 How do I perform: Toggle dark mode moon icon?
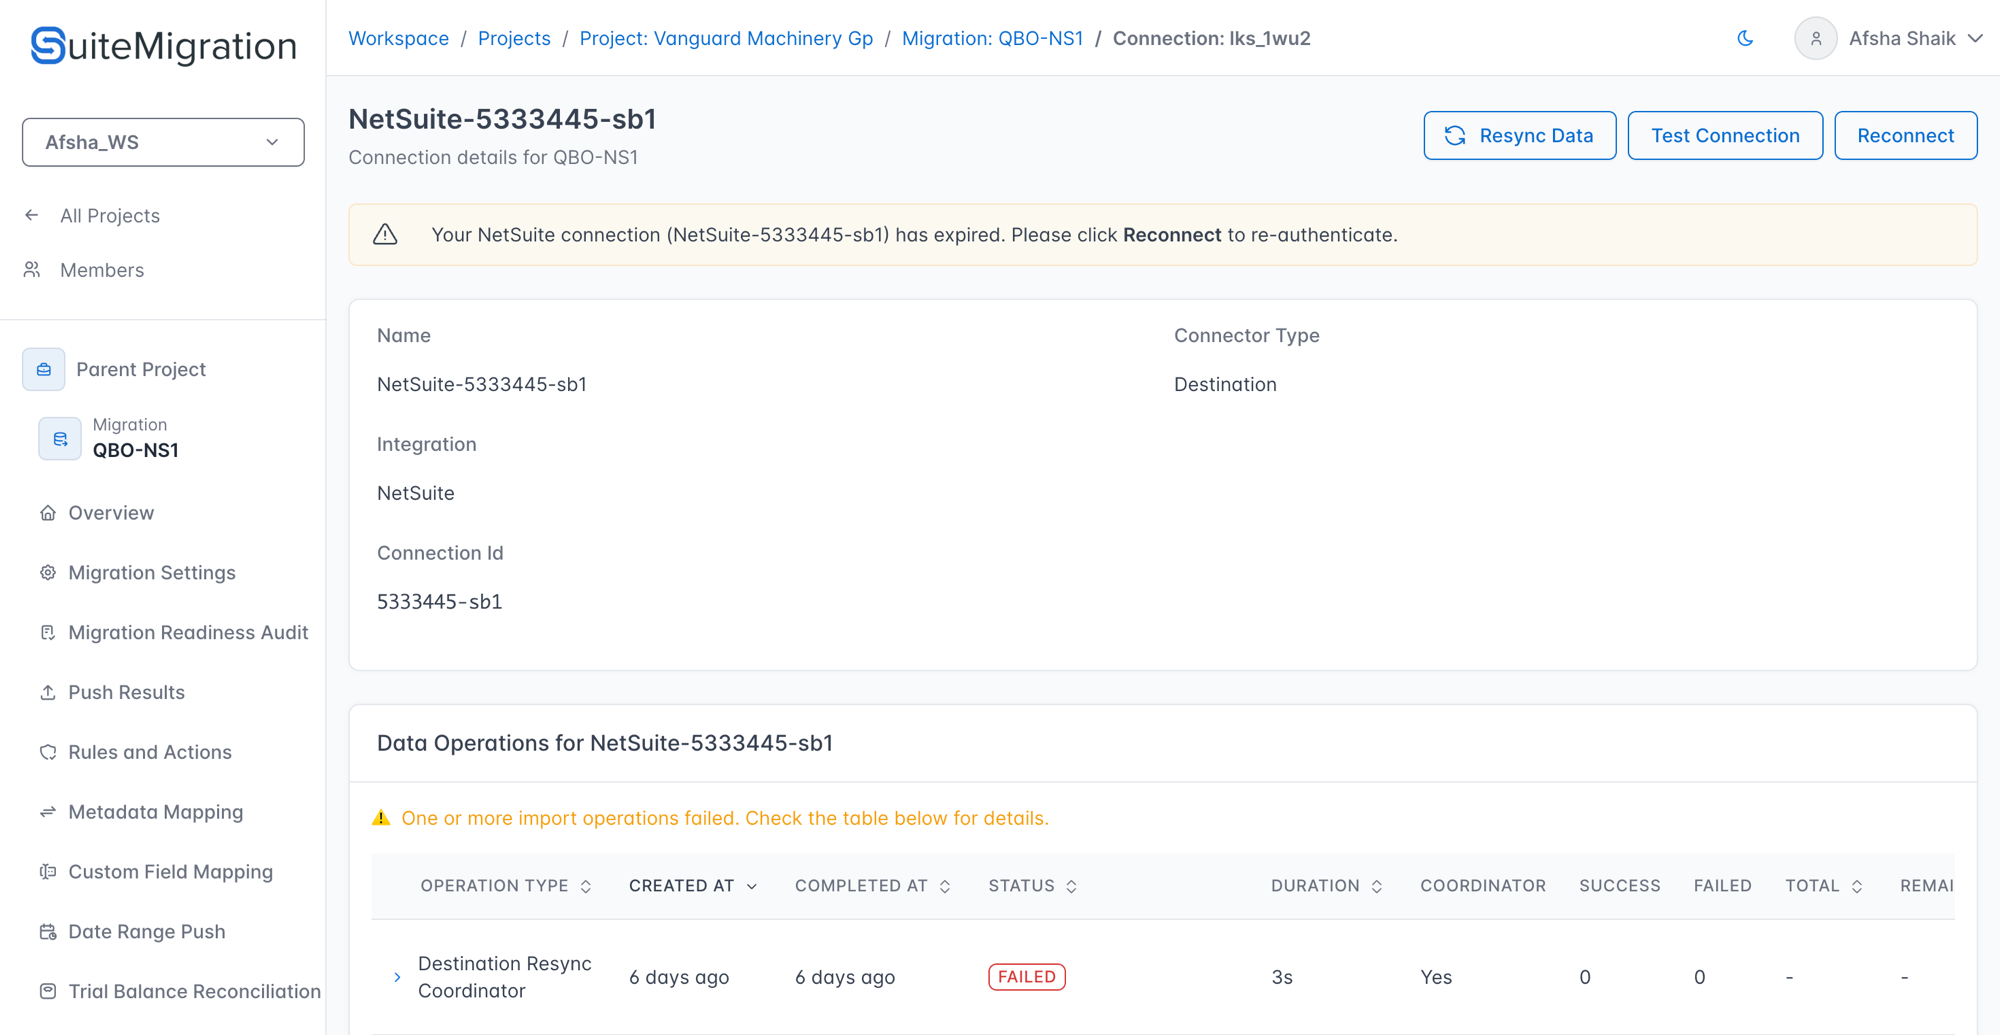pos(1745,38)
